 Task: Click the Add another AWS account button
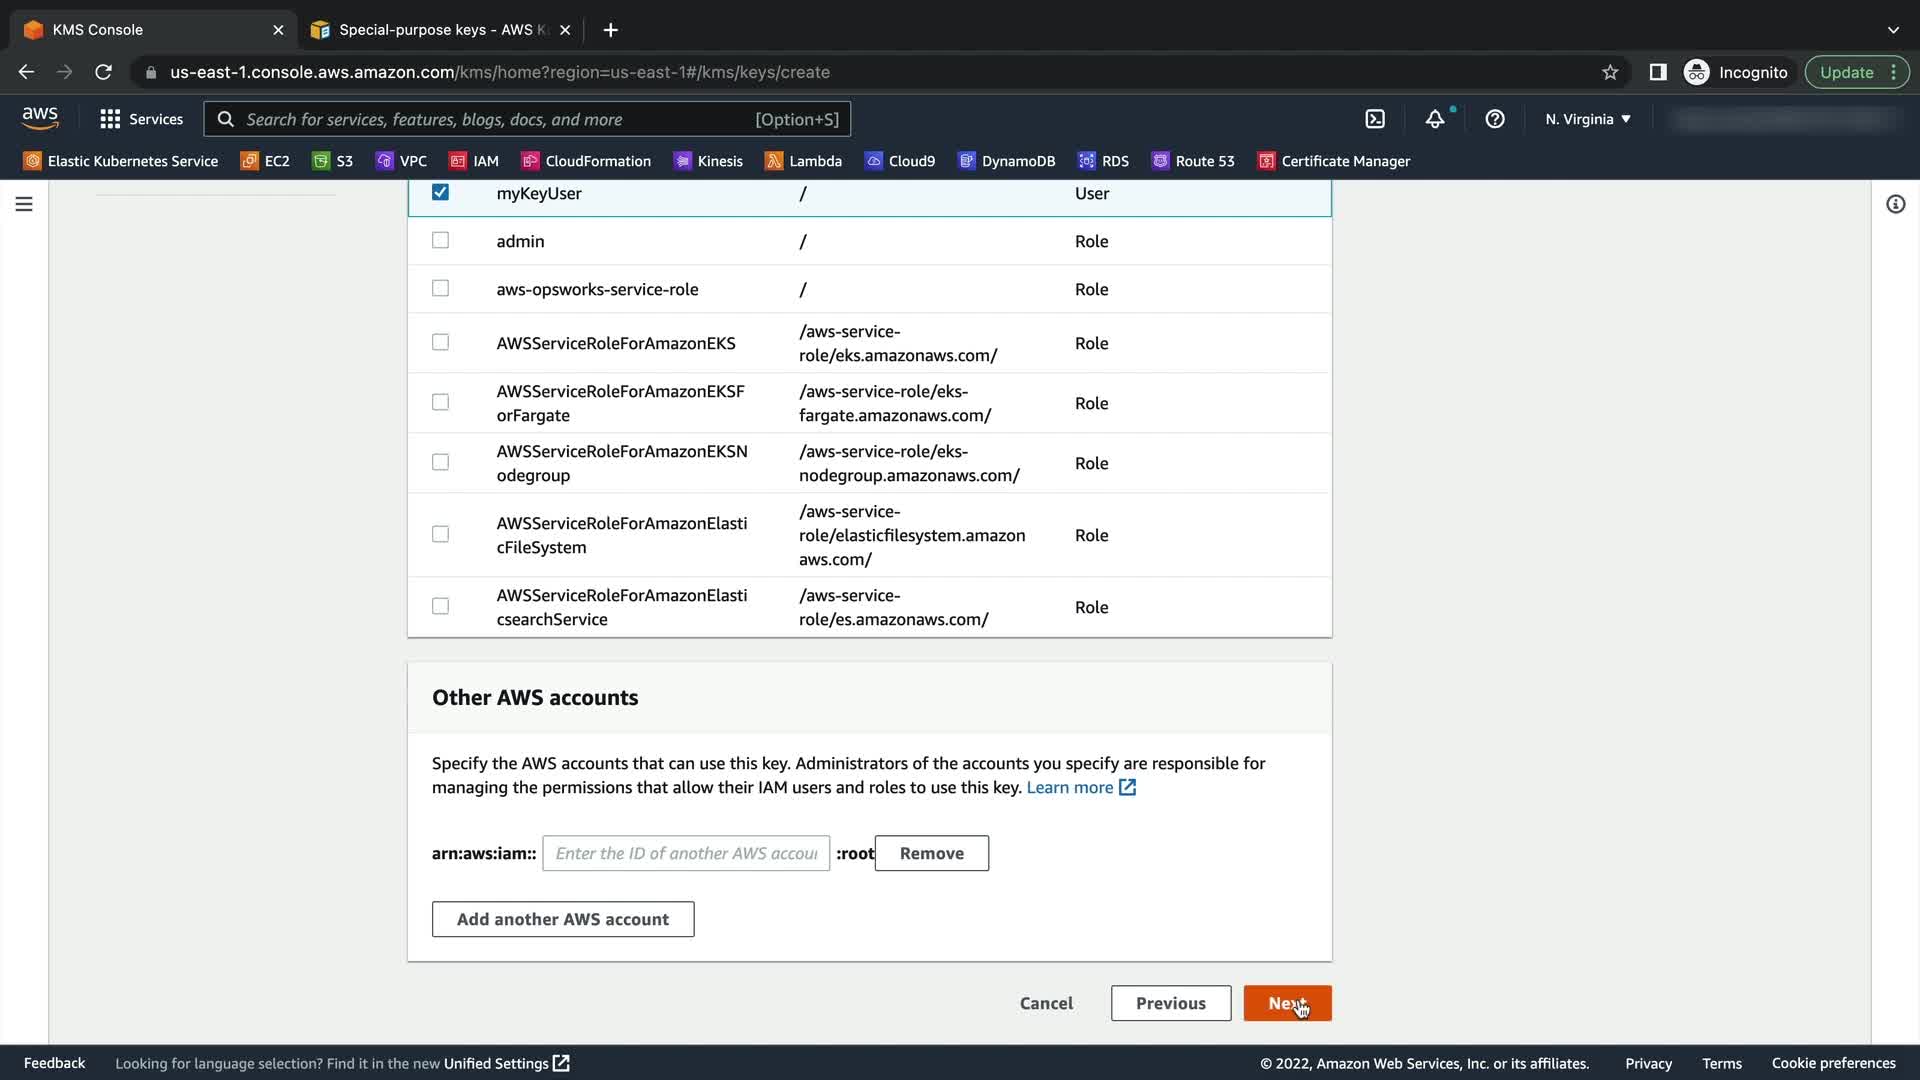[563, 919]
